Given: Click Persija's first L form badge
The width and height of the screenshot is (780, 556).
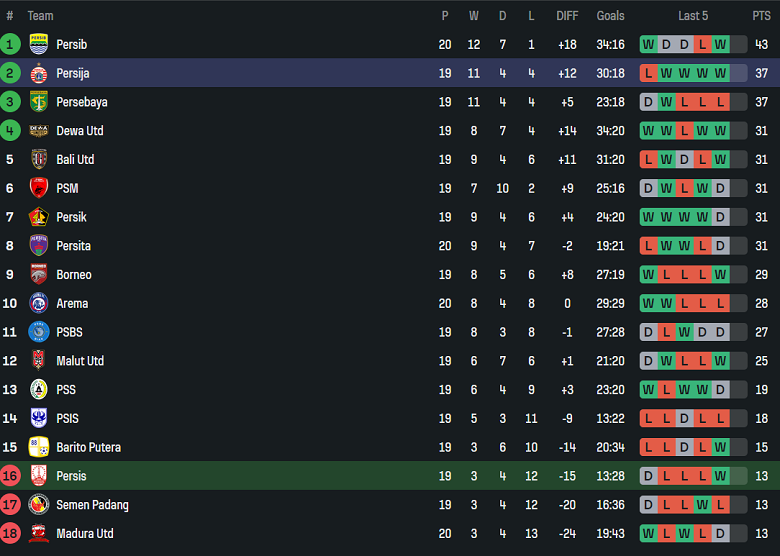Looking at the screenshot, I should click(648, 73).
